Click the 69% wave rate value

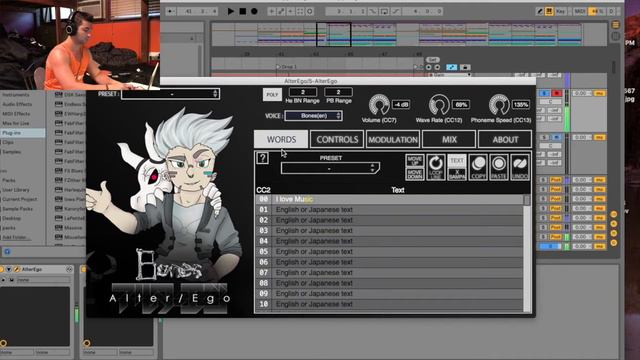[x=461, y=104]
